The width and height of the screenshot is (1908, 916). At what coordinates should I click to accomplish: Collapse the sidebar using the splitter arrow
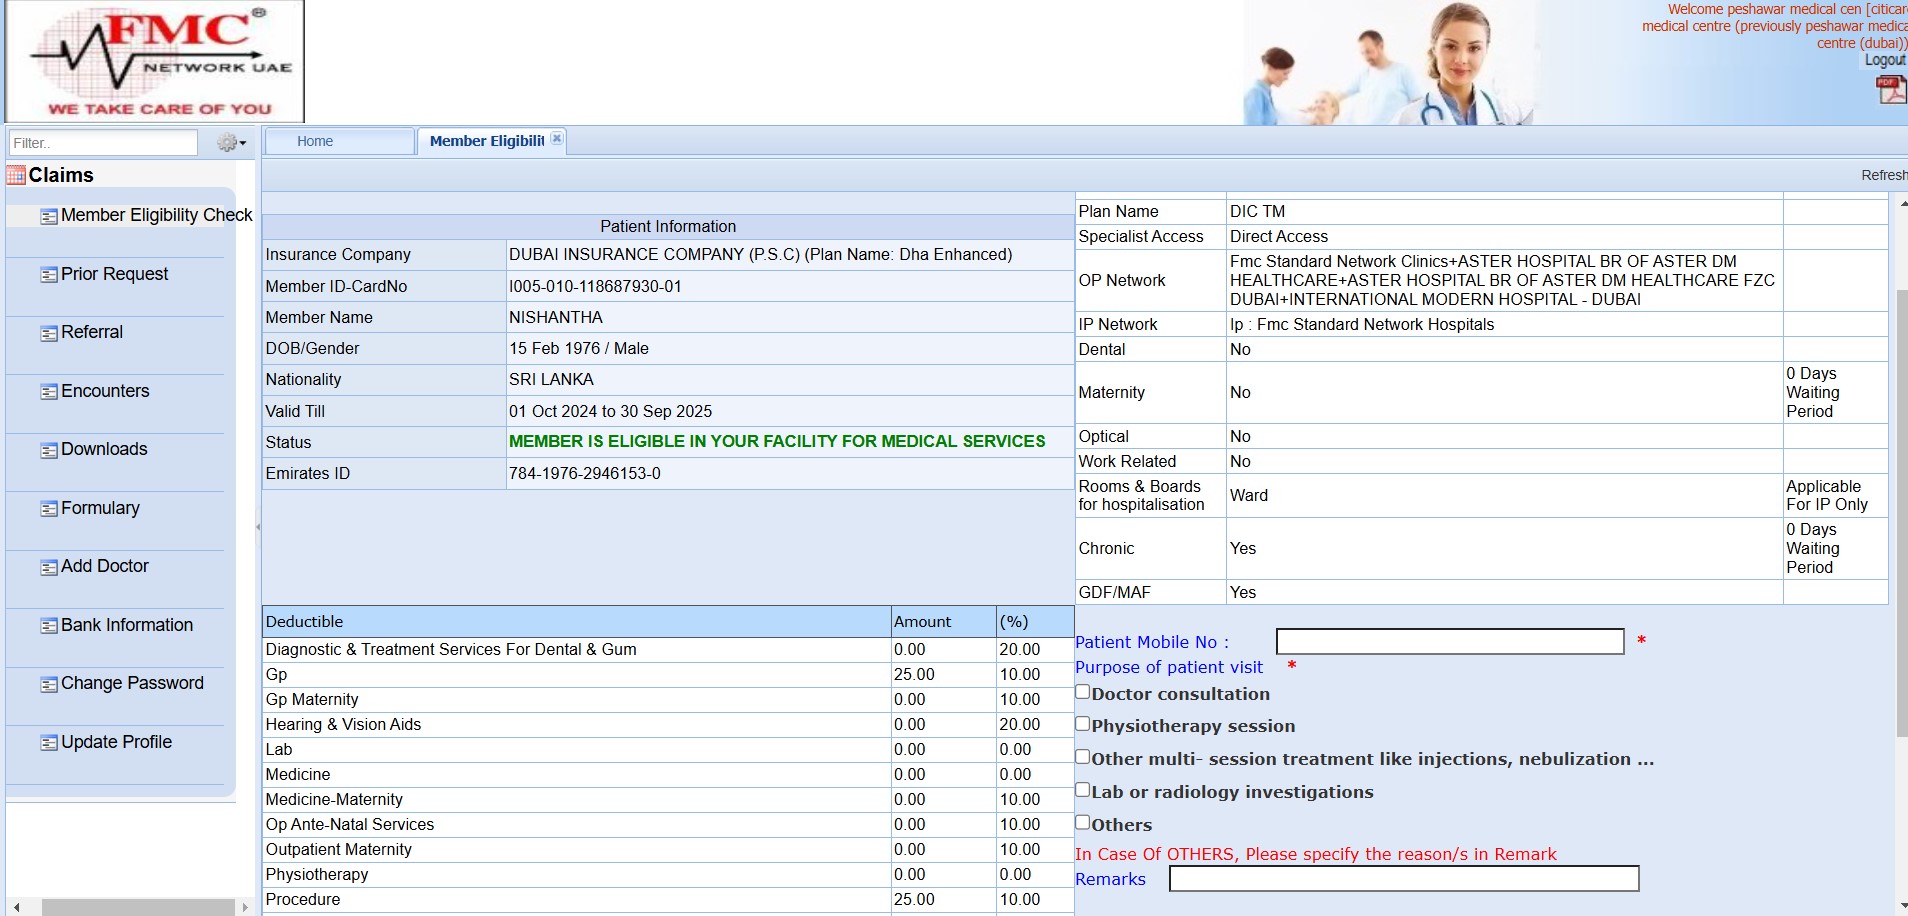(x=258, y=527)
